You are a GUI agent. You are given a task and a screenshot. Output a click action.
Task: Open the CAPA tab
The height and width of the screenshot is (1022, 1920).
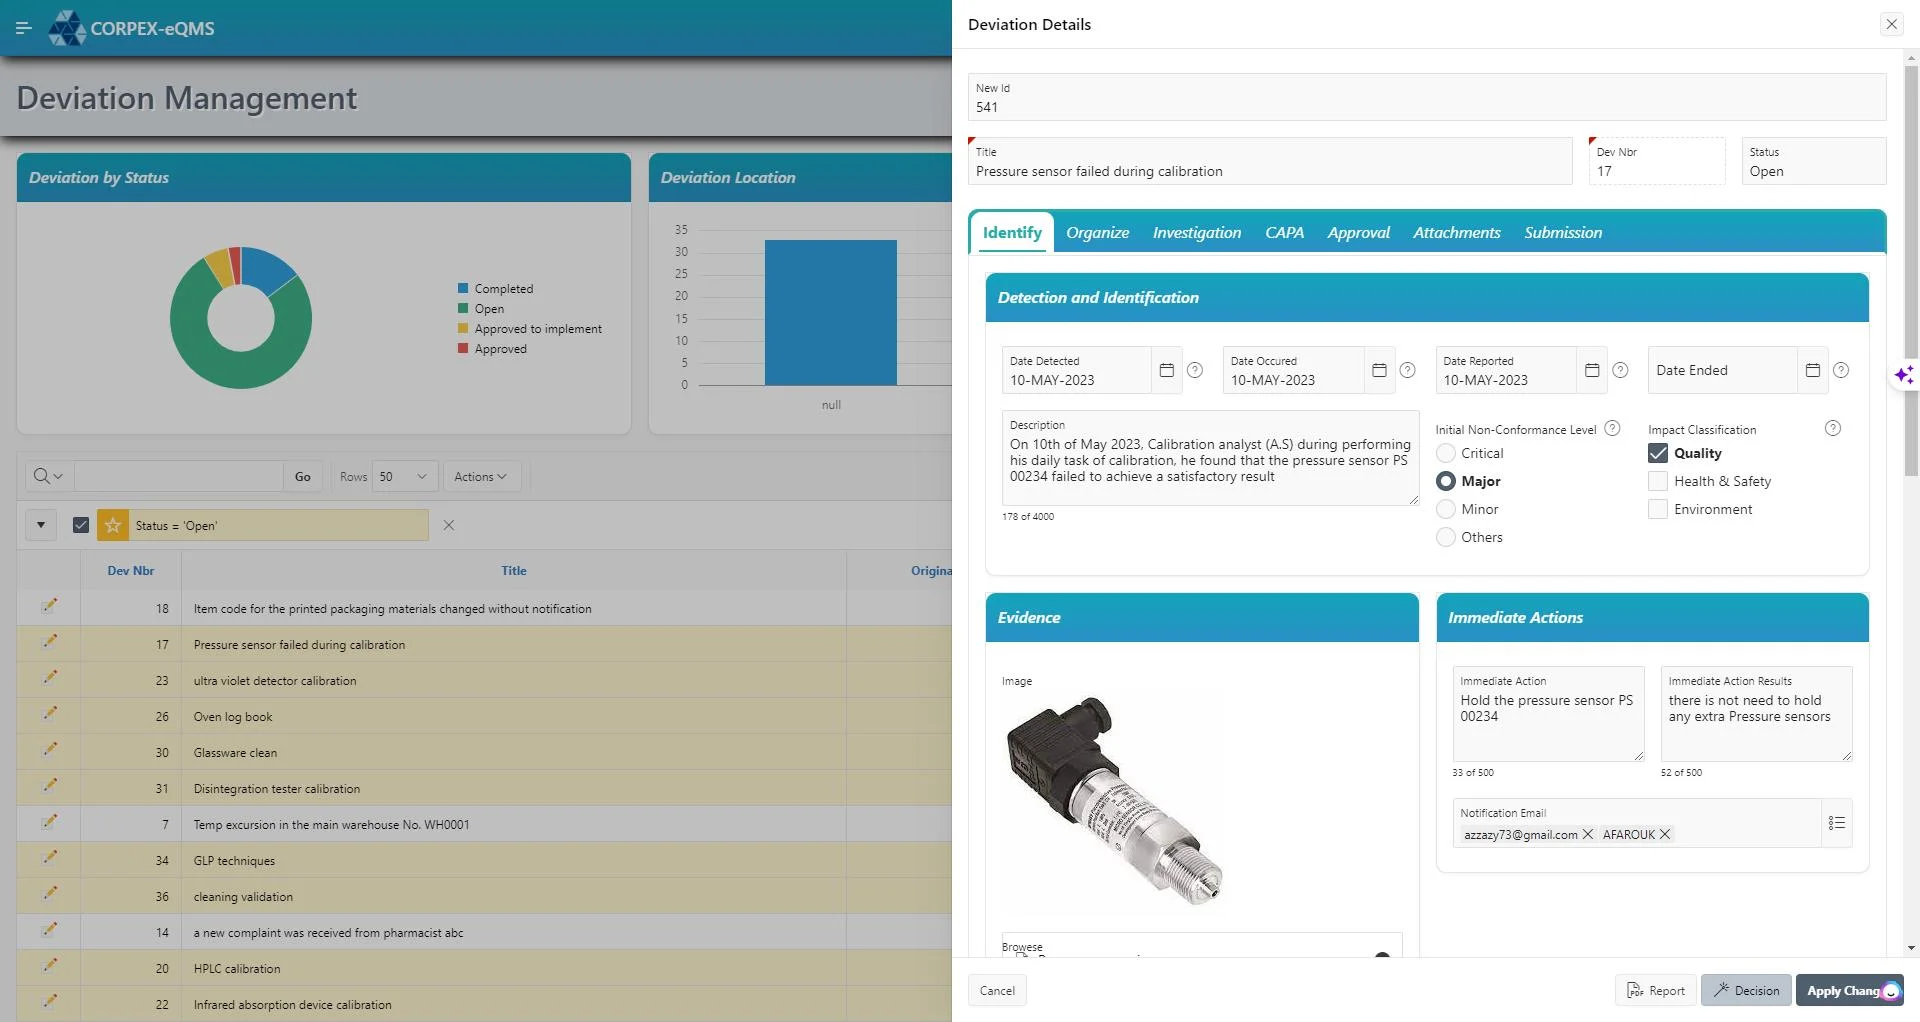[1284, 233]
